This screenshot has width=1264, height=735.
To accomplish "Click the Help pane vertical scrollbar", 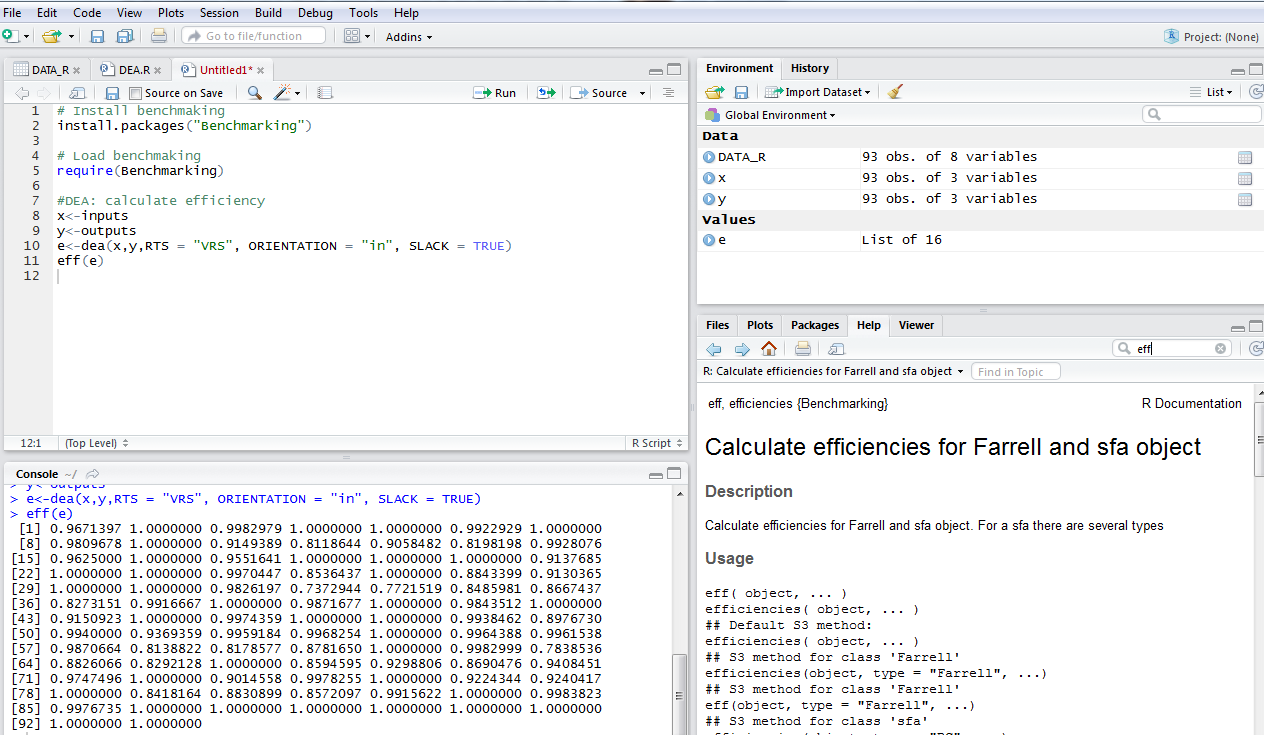I will coord(1258,440).
